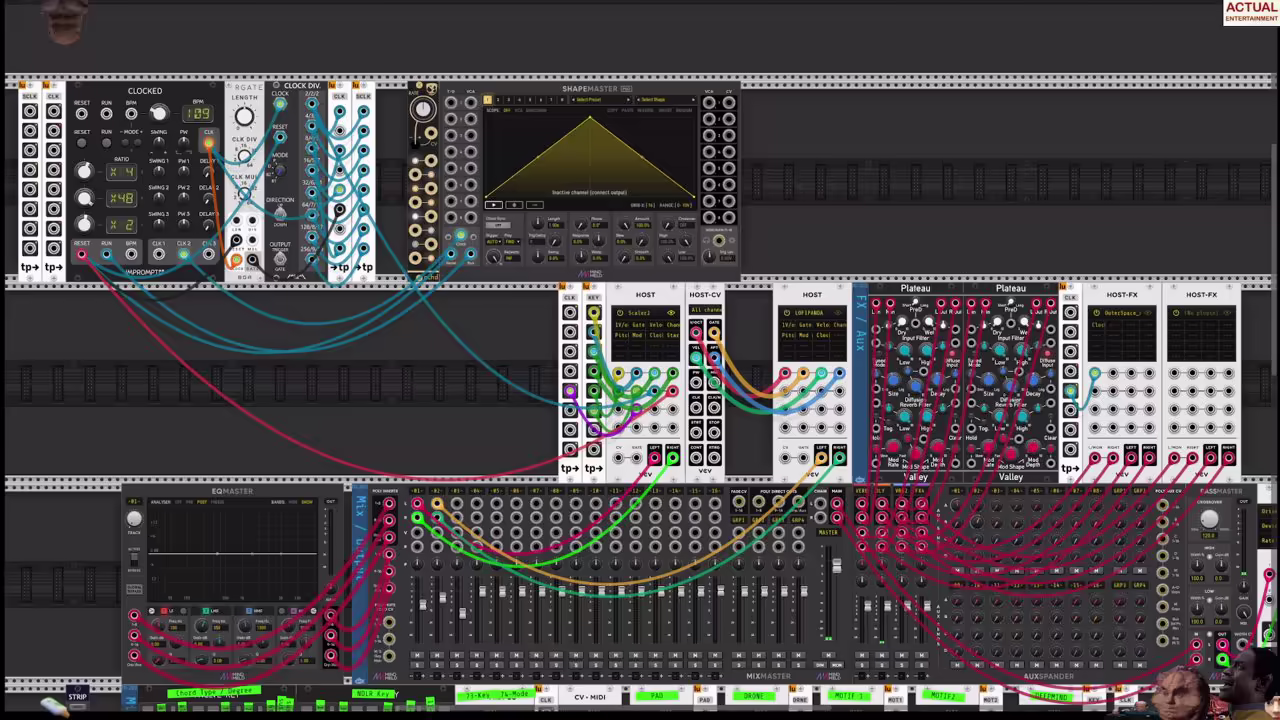
Task: Click next-shape arrow in ShapeMaster
Action: [x=693, y=100]
